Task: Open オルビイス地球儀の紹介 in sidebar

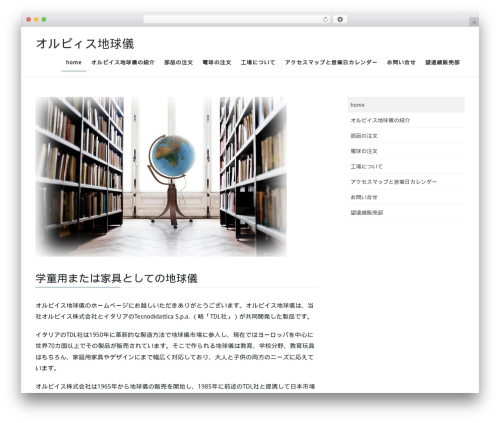Action: tap(406, 120)
